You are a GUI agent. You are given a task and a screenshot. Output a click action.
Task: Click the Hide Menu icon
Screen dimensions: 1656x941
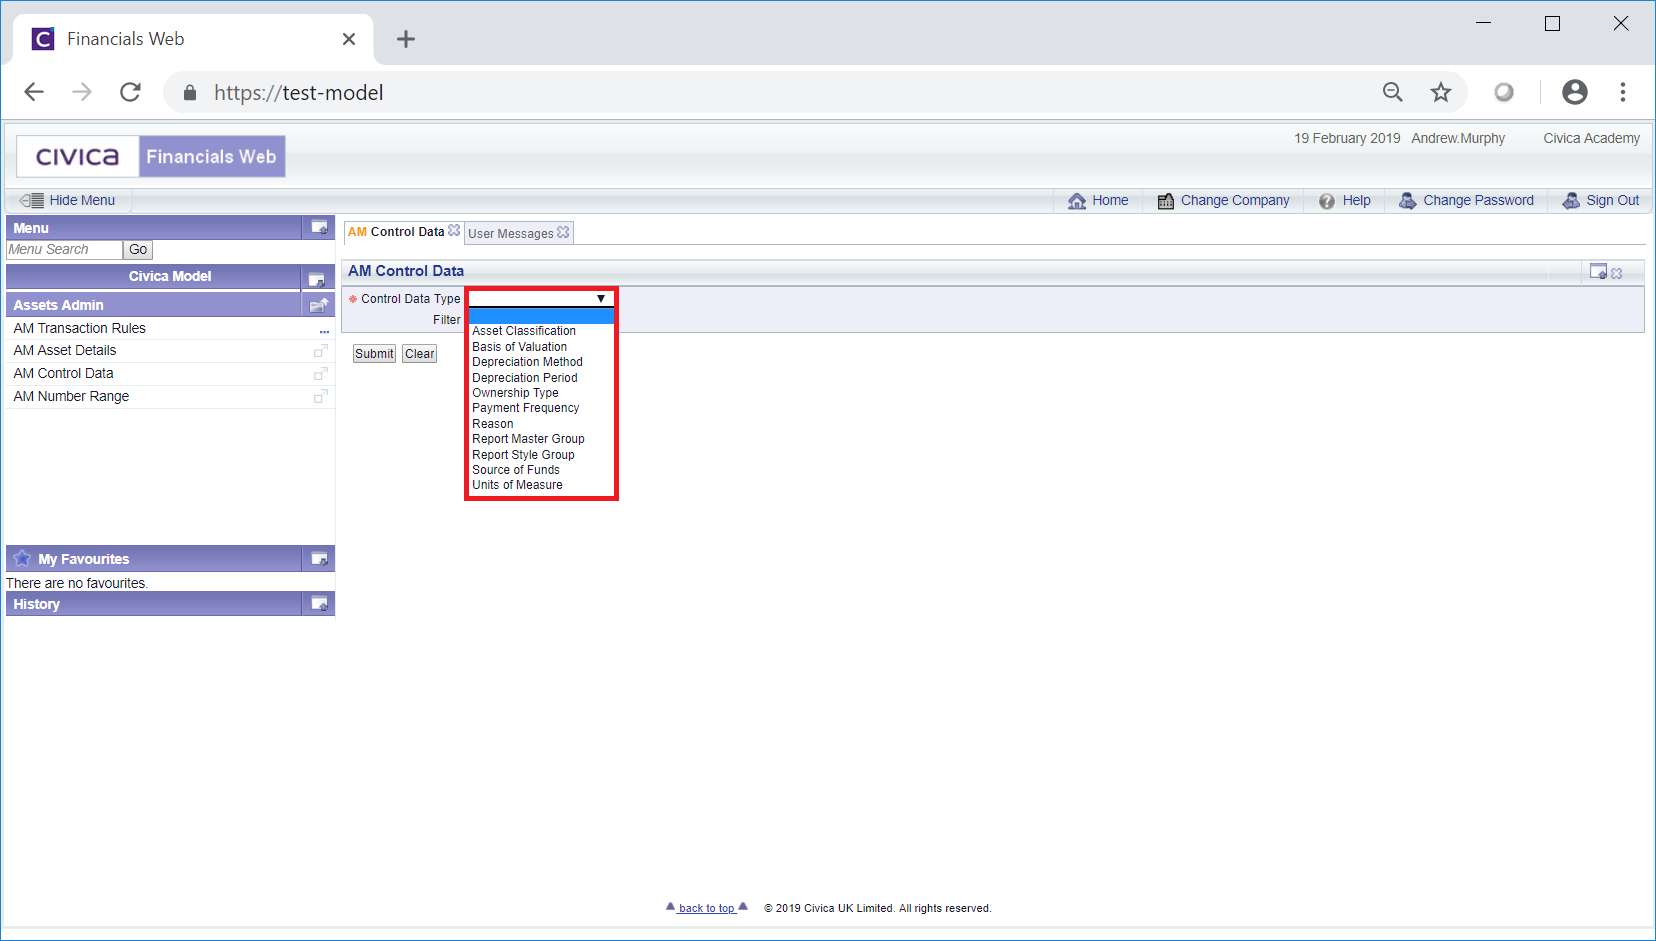tap(31, 200)
